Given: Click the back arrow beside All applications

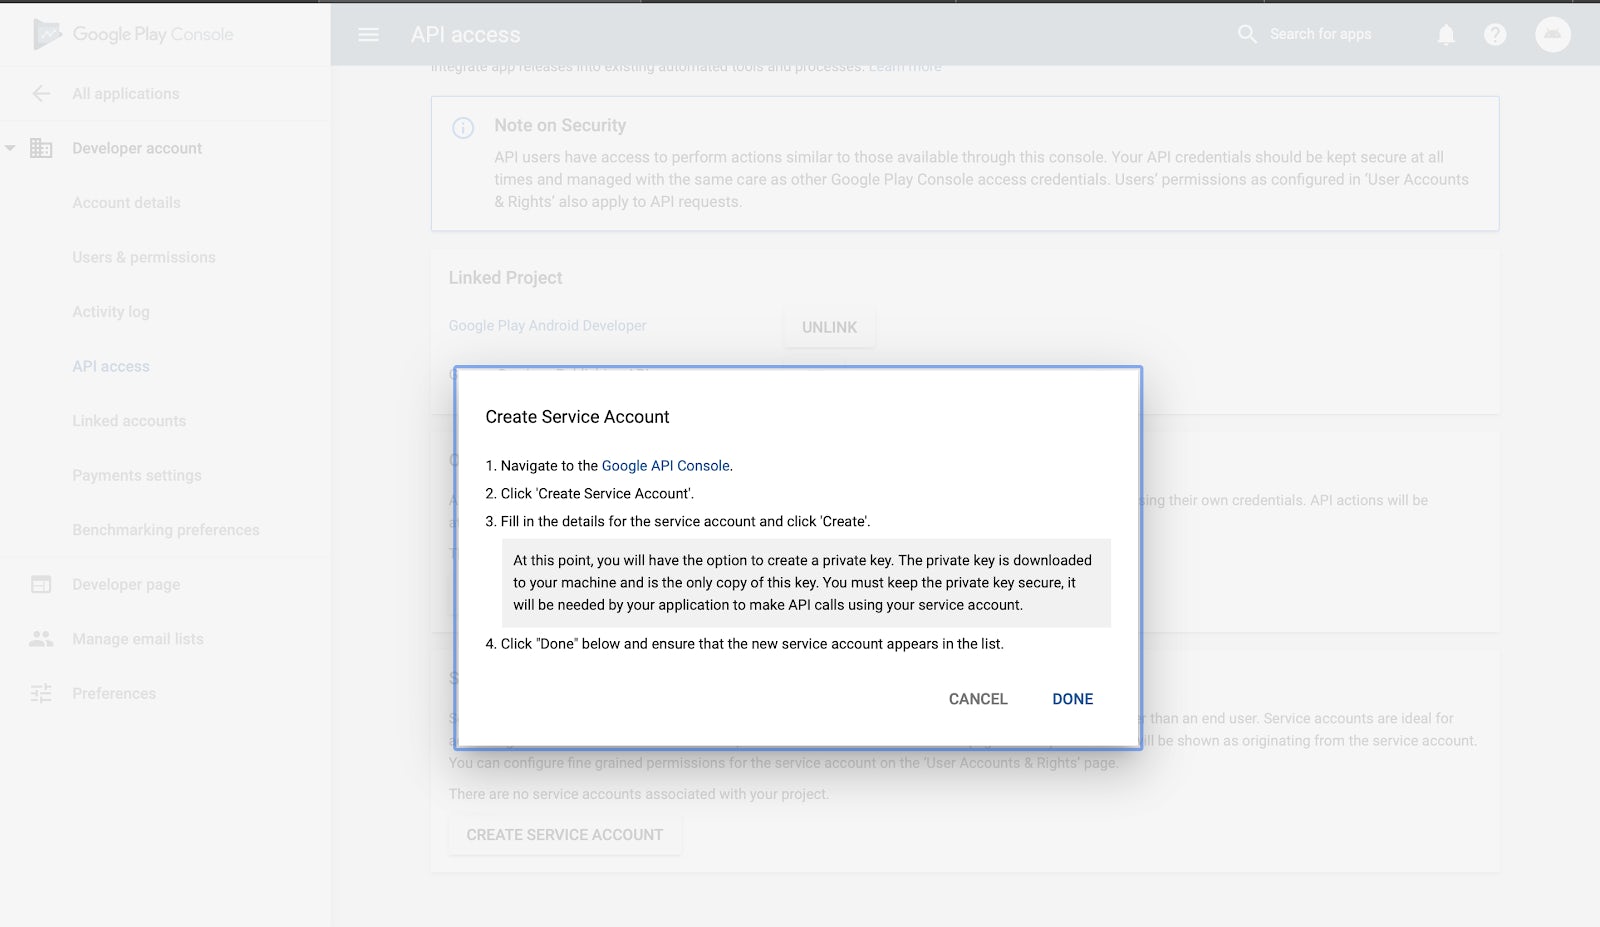Looking at the screenshot, I should pyautogui.click(x=41, y=94).
